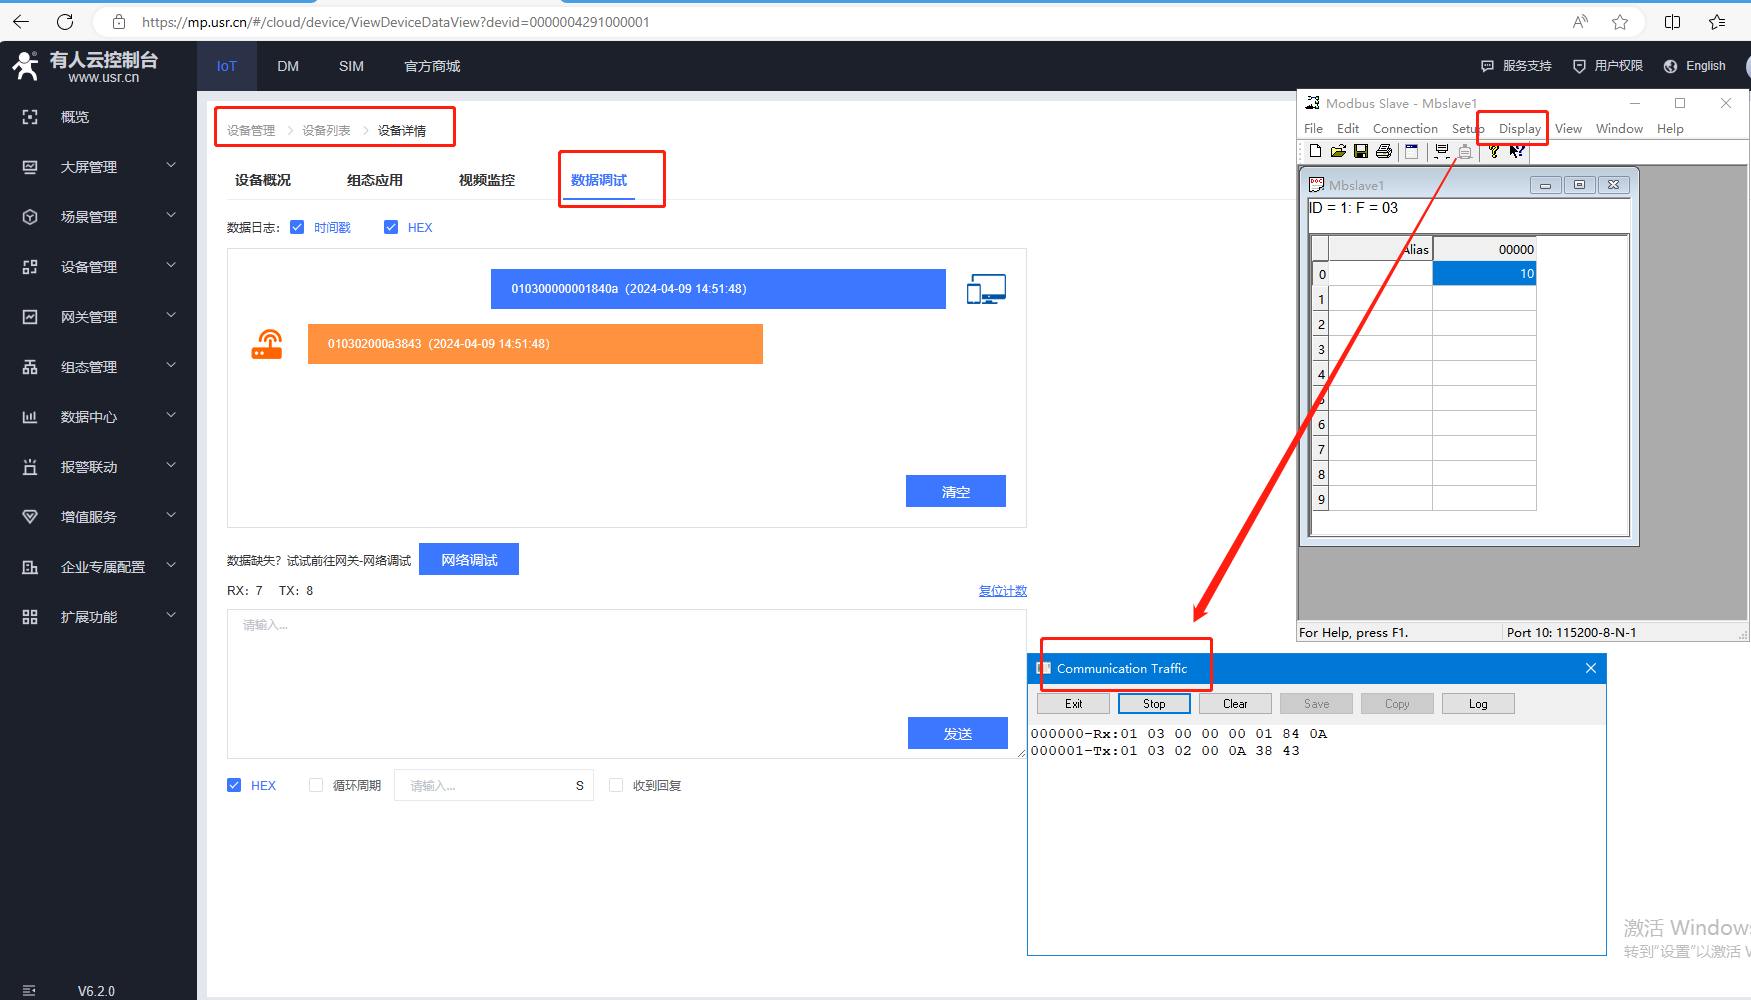This screenshot has width=1751, height=1000.
Task: Click the Connect icon in Modbus Slave toolbar
Action: 1441,151
